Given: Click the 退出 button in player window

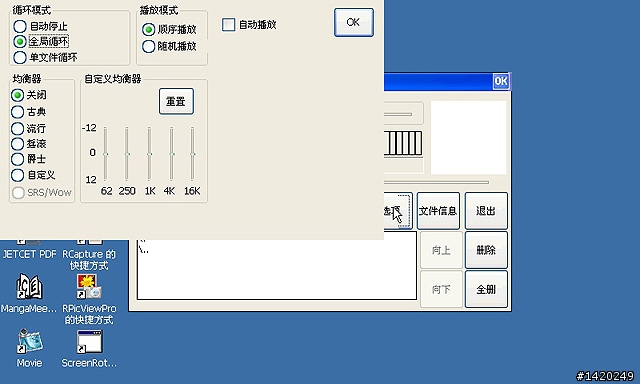Looking at the screenshot, I should pyautogui.click(x=486, y=211).
